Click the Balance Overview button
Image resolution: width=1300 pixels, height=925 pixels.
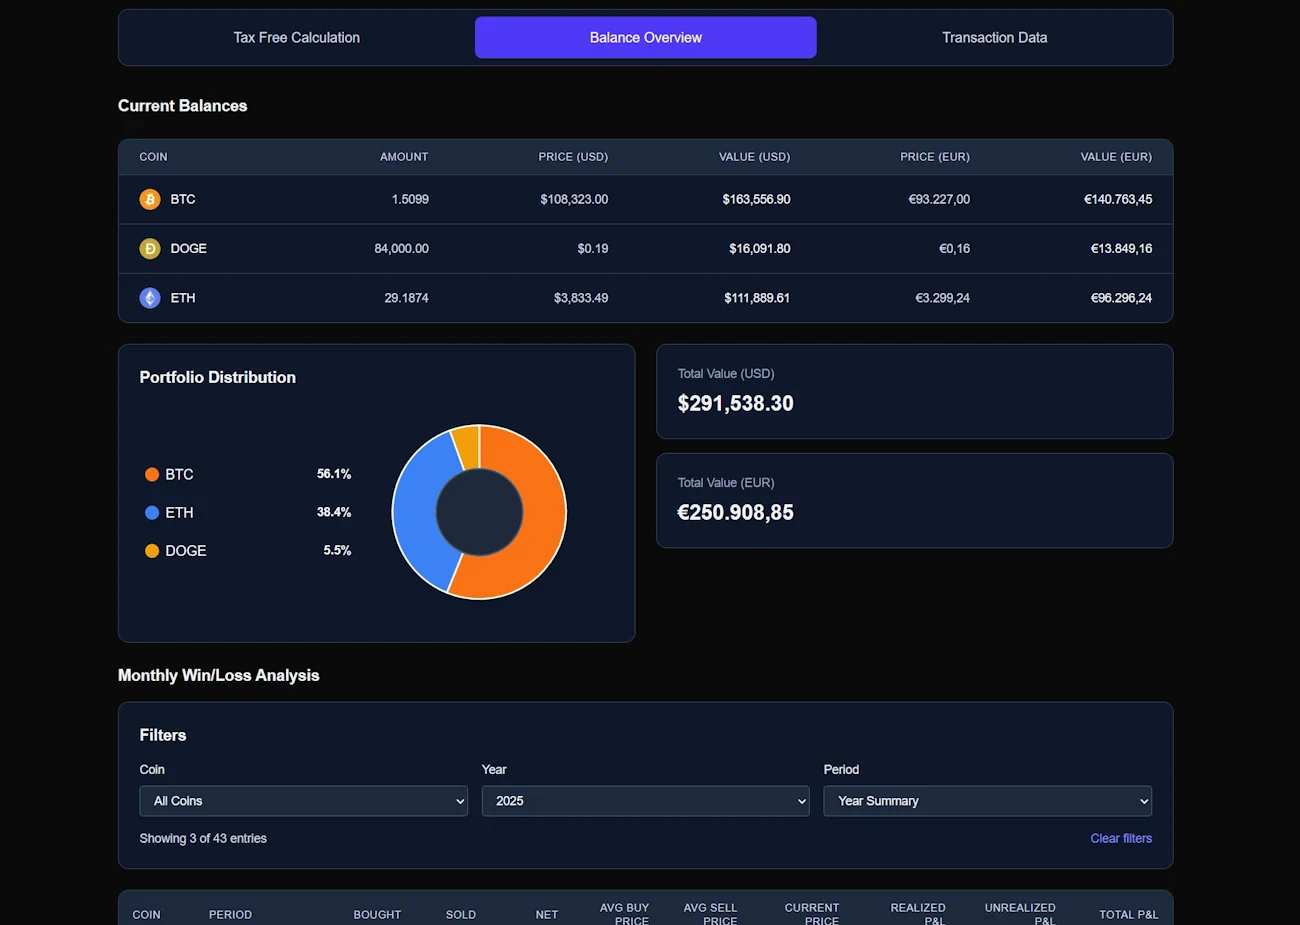coord(645,37)
